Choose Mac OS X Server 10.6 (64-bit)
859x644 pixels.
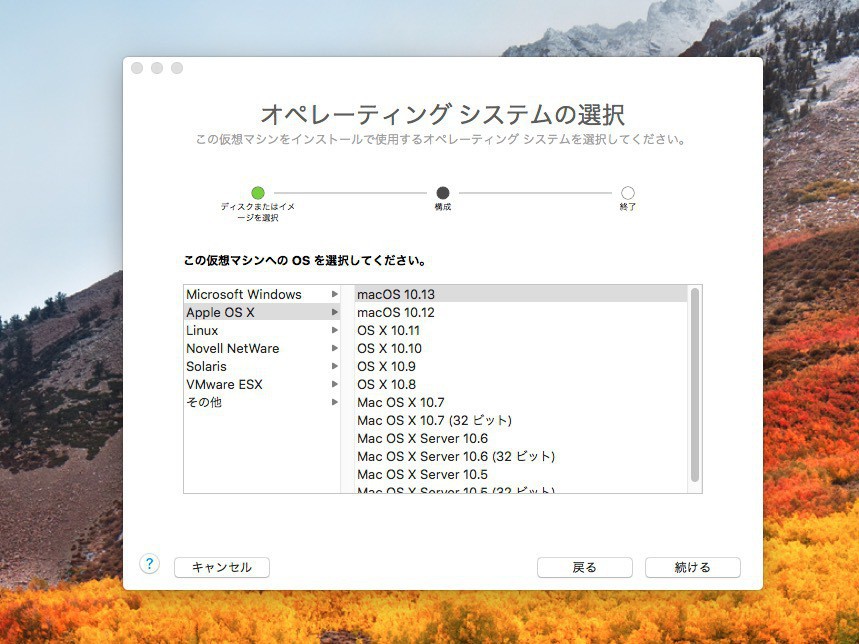520,438
